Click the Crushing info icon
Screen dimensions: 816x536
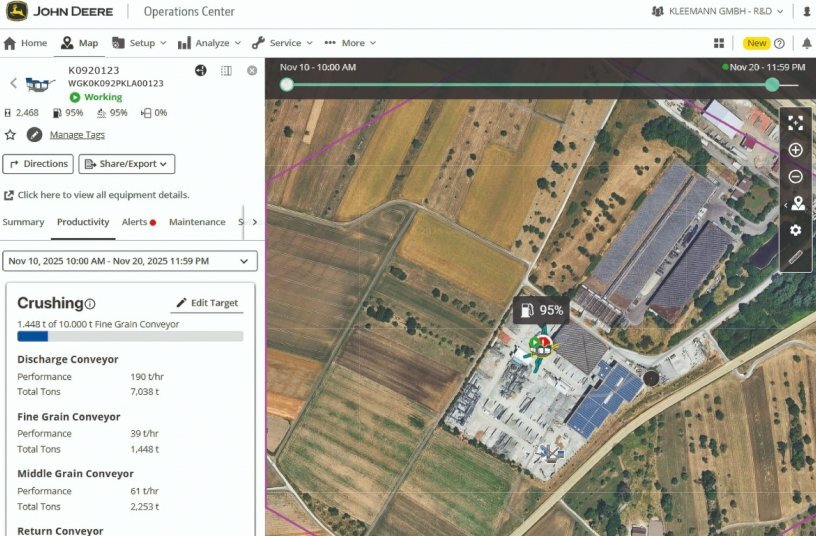tap(90, 304)
